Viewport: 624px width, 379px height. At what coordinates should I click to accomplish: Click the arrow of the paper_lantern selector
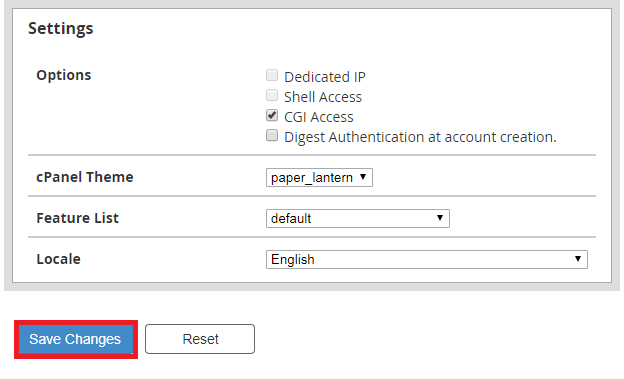coord(363,177)
